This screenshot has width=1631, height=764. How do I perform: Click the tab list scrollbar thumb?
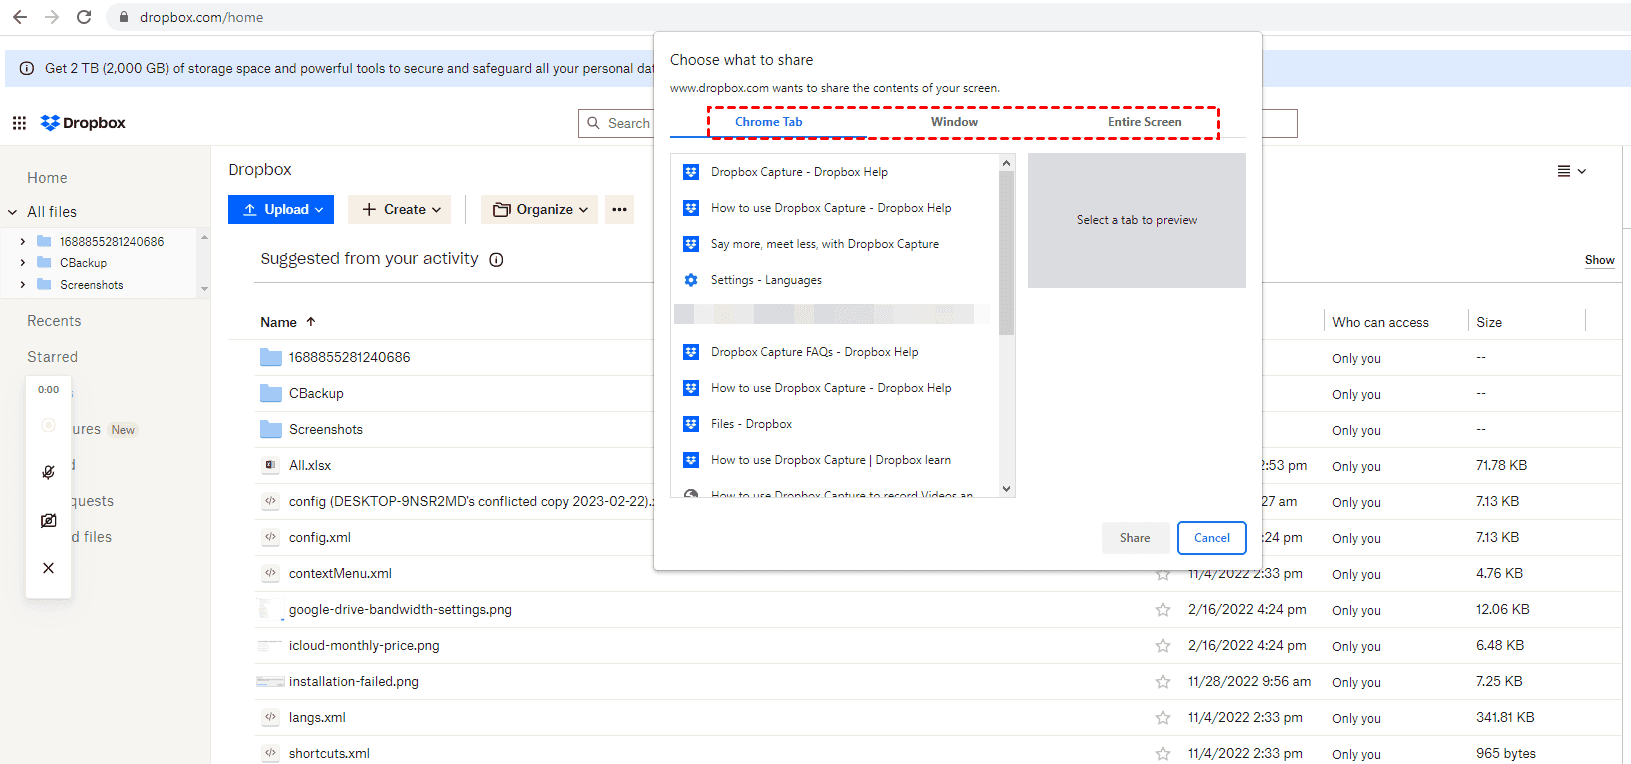tap(1007, 252)
